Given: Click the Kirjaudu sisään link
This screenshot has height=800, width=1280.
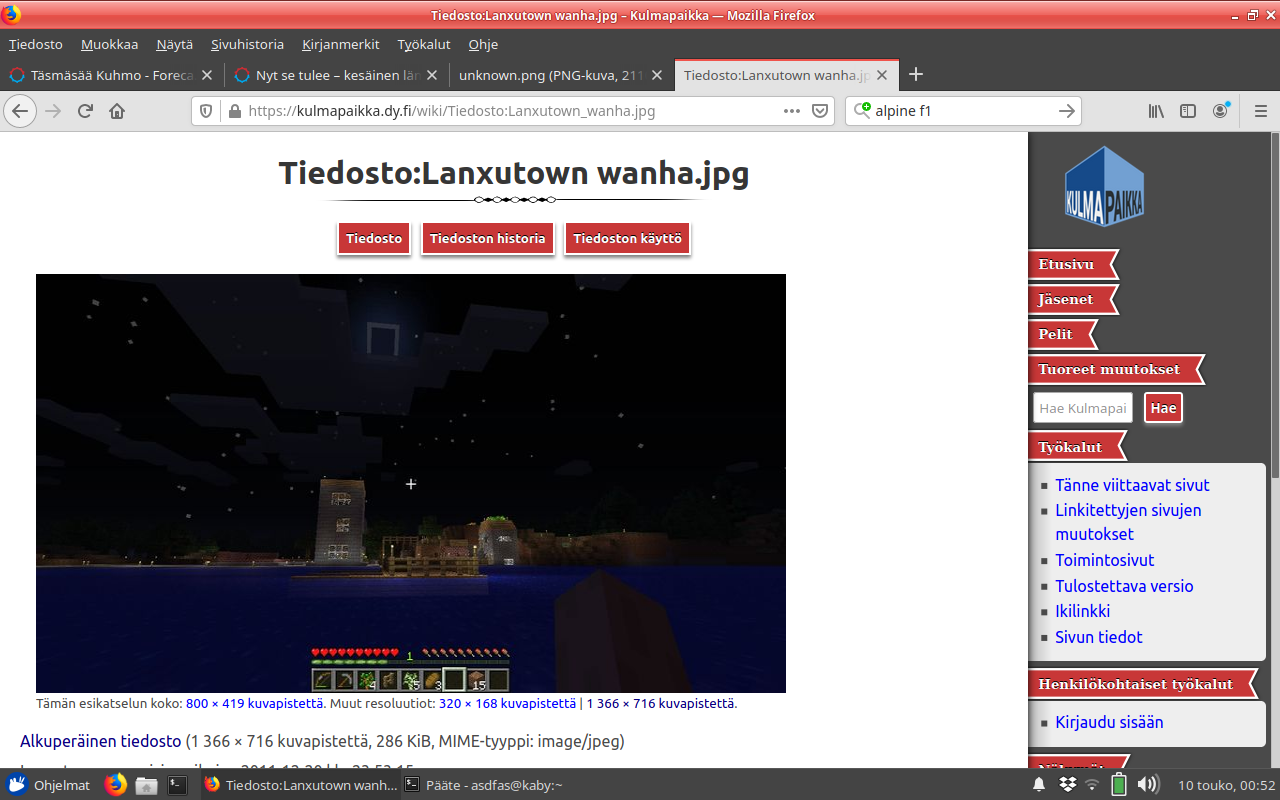Looking at the screenshot, I should pos(1109,722).
